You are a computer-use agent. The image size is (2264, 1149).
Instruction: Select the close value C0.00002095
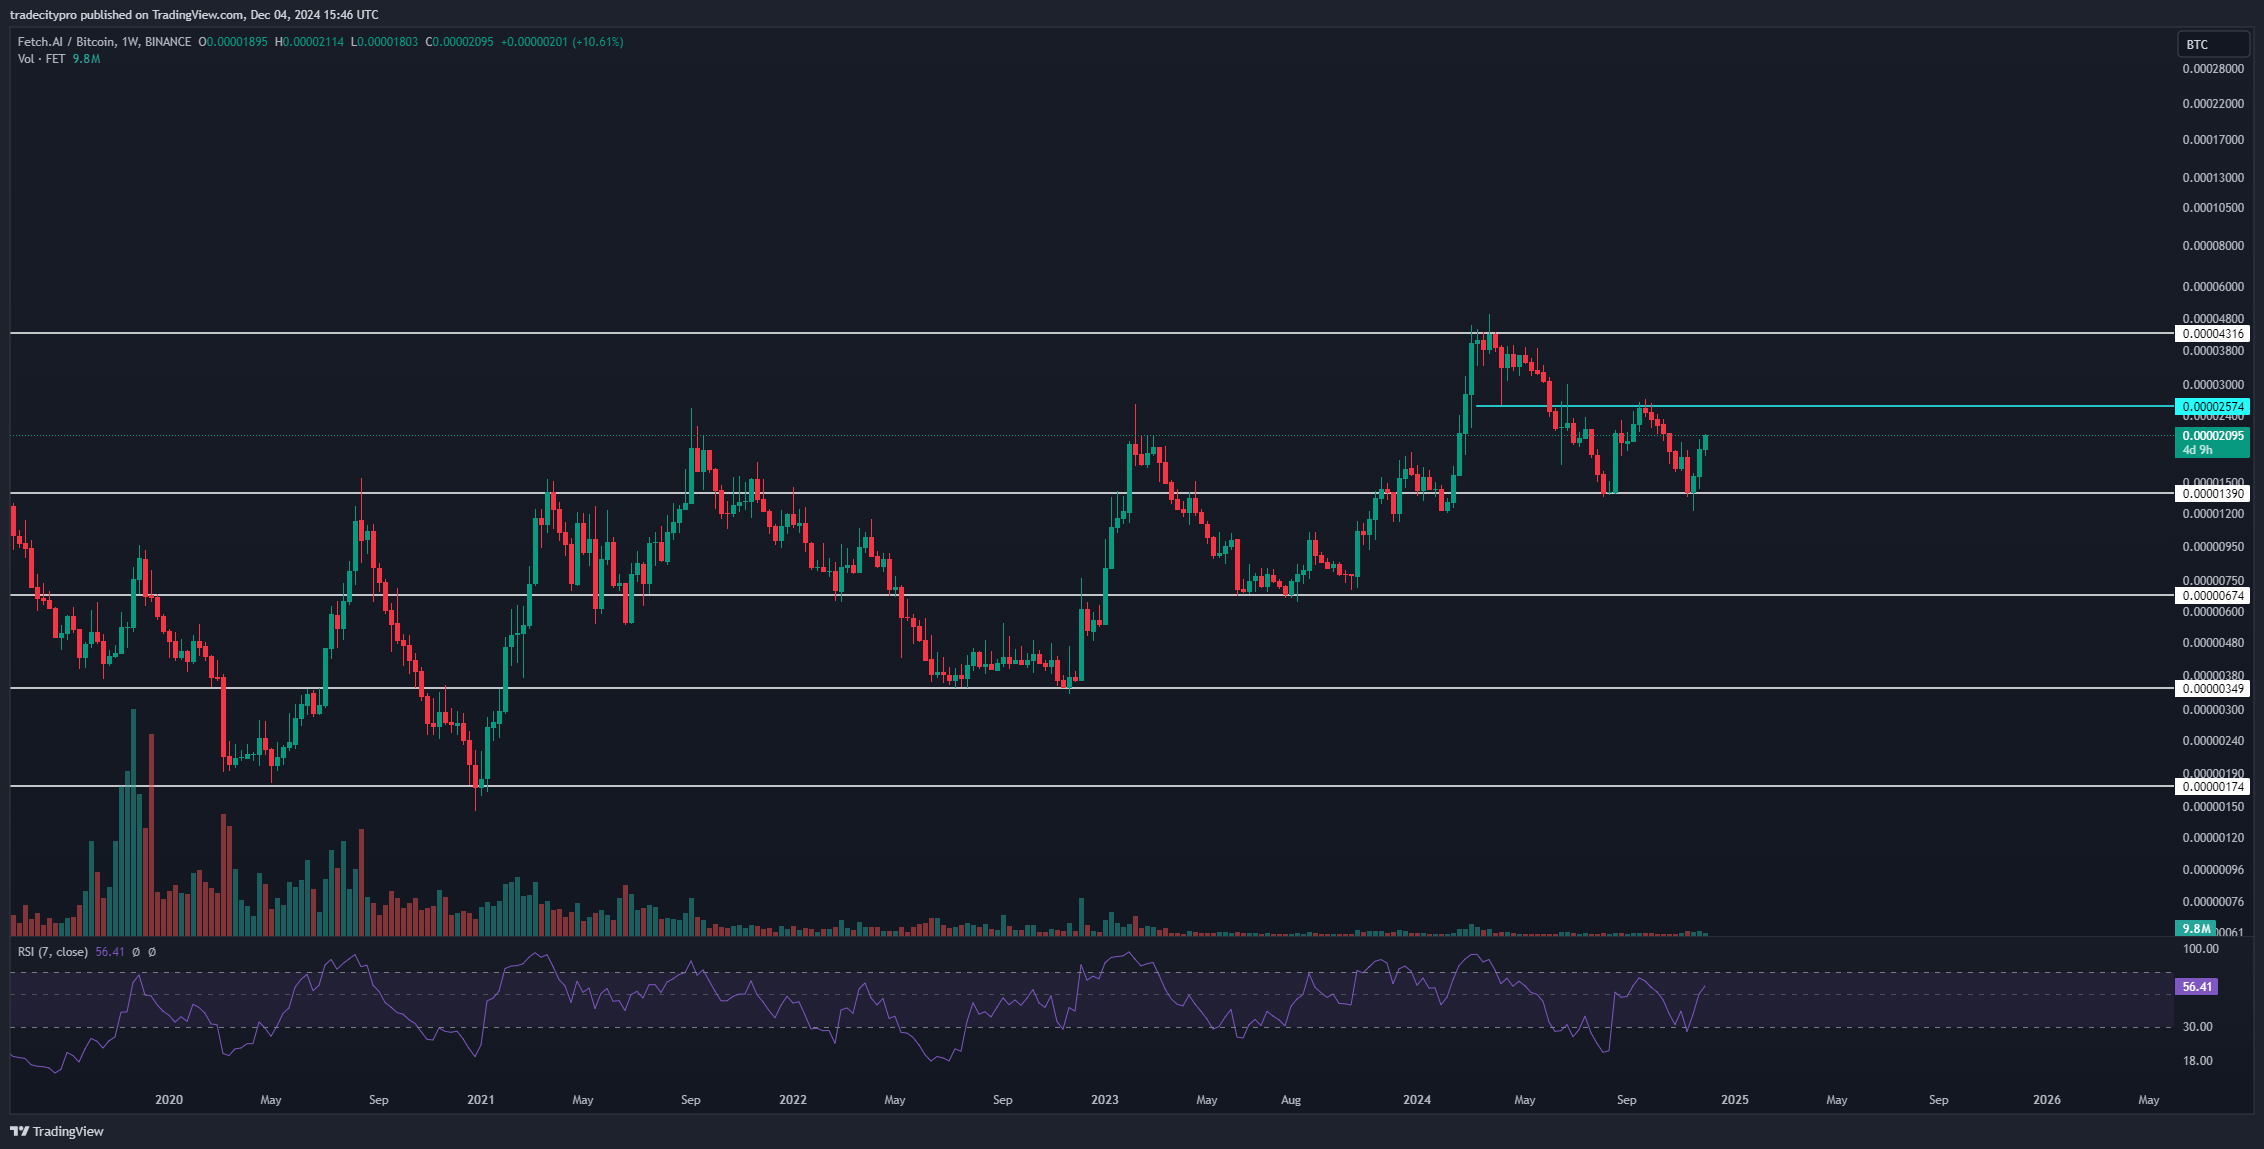tap(459, 42)
